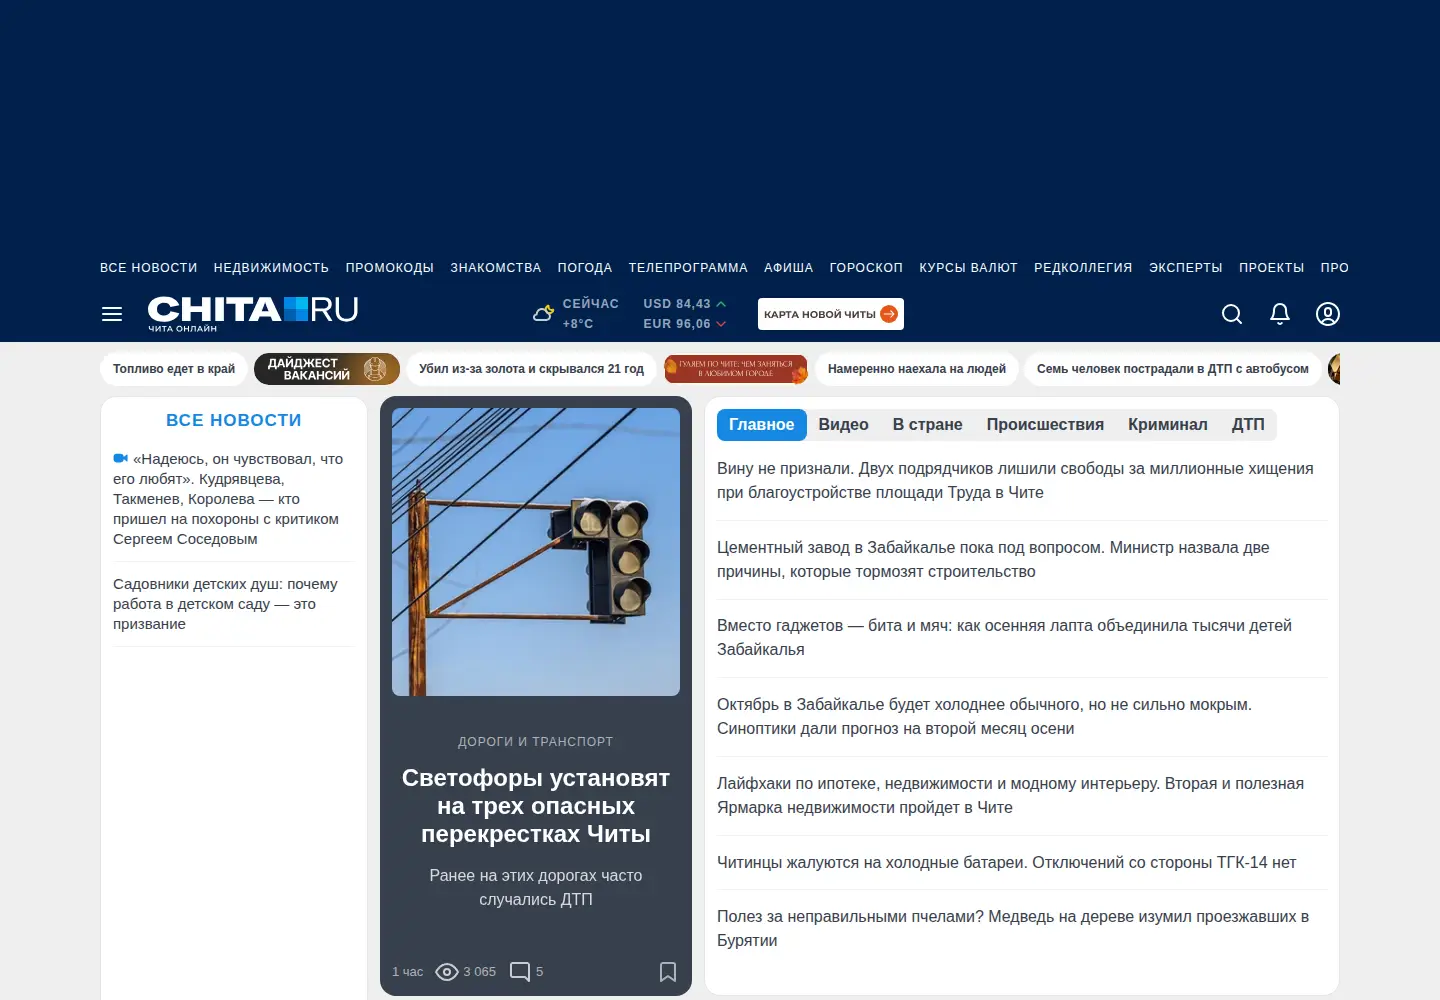Open the Криминал tab

[1168, 425]
